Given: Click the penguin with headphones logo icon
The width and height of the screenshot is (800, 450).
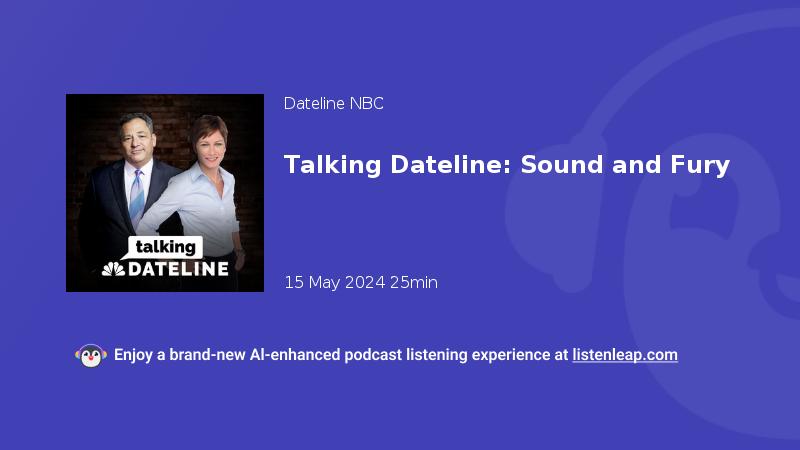Looking at the screenshot, I should (91, 356).
